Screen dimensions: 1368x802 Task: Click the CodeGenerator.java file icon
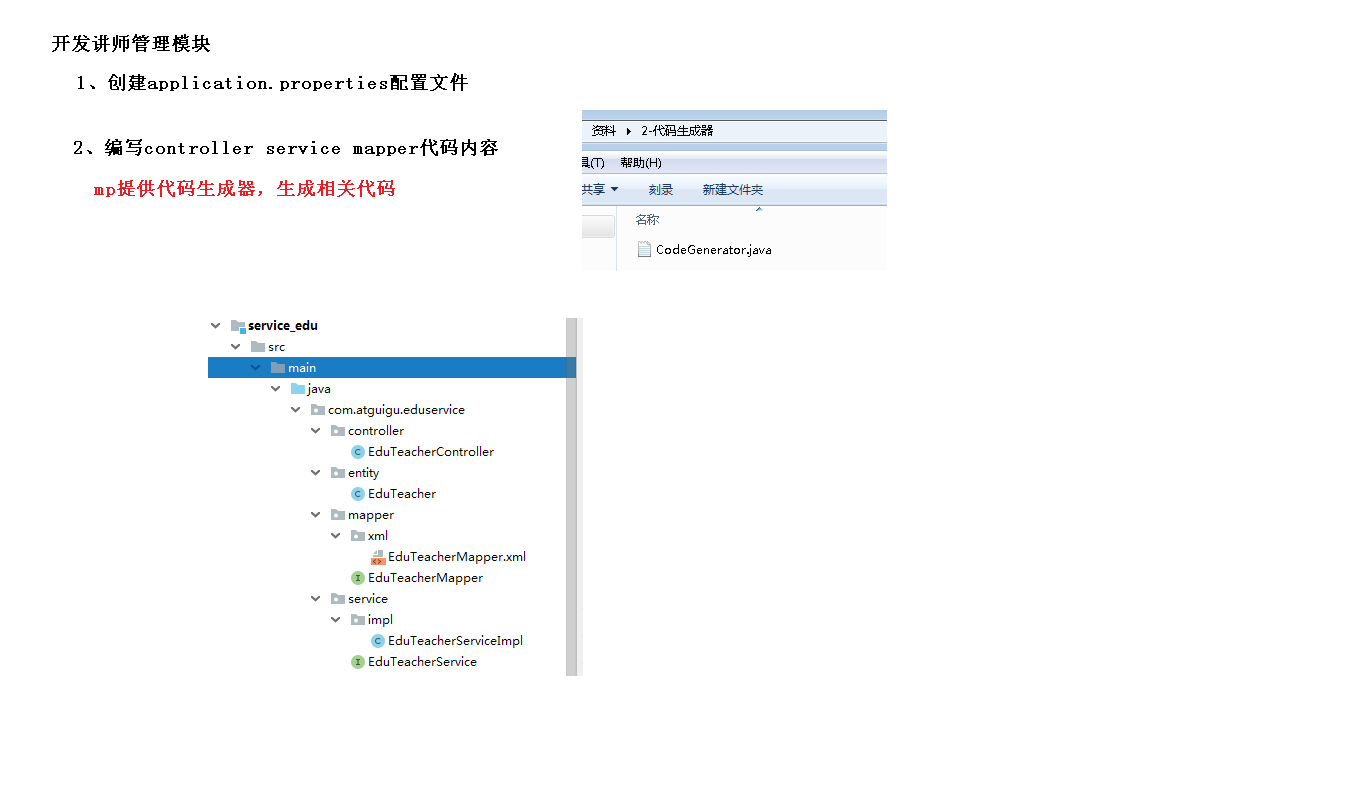coord(645,249)
